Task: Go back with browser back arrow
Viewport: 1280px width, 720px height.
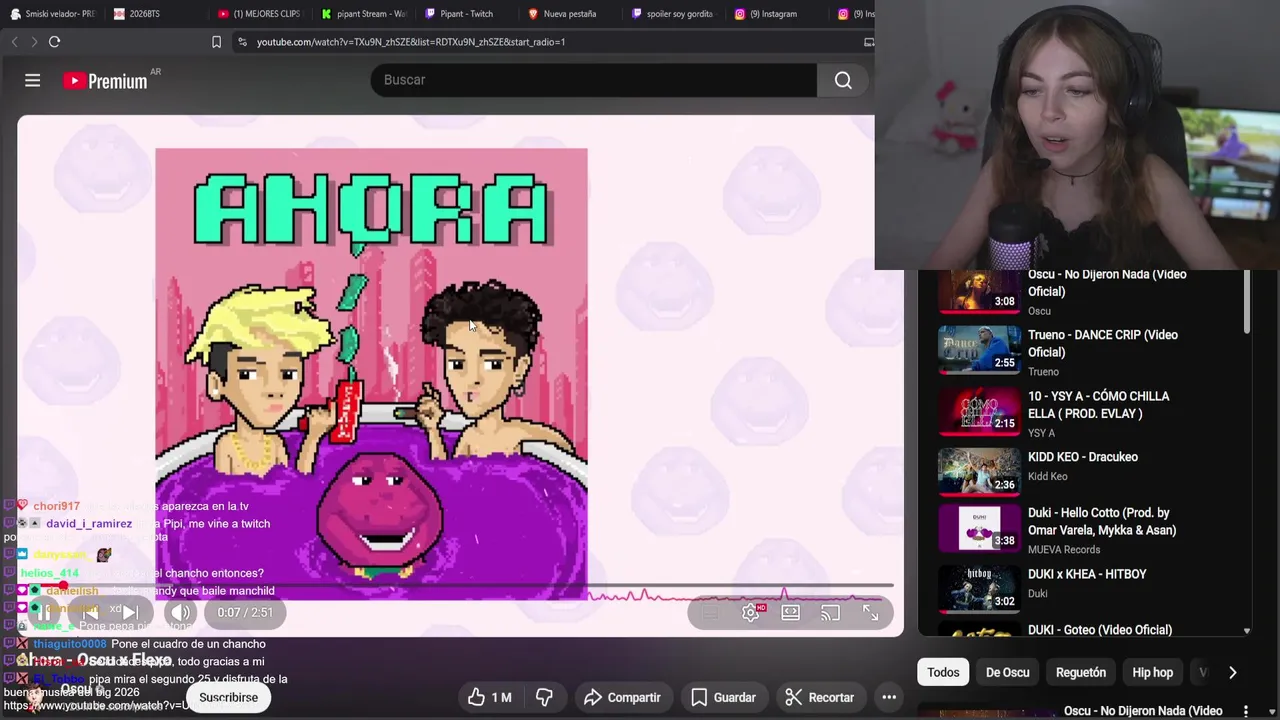Action: point(14,42)
